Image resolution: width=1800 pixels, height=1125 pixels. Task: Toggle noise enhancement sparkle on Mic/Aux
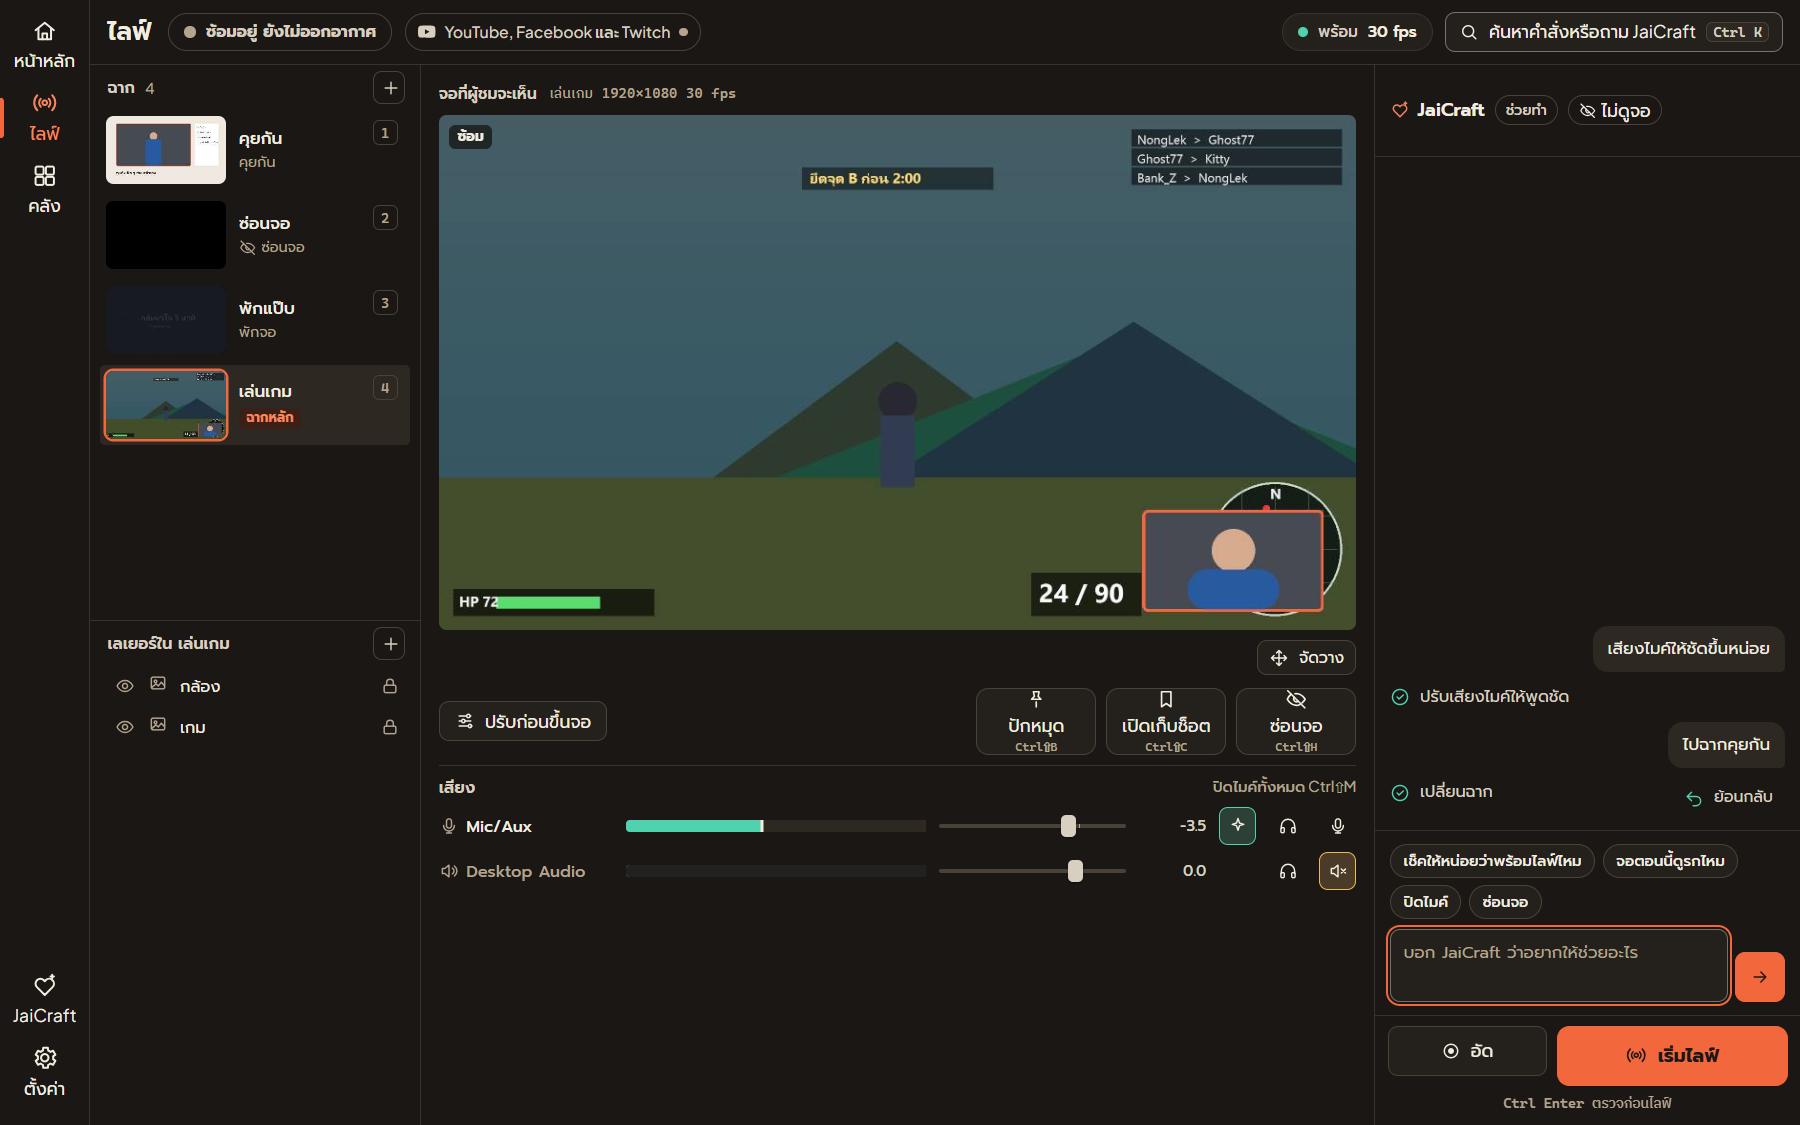[x=1237, y=826]
